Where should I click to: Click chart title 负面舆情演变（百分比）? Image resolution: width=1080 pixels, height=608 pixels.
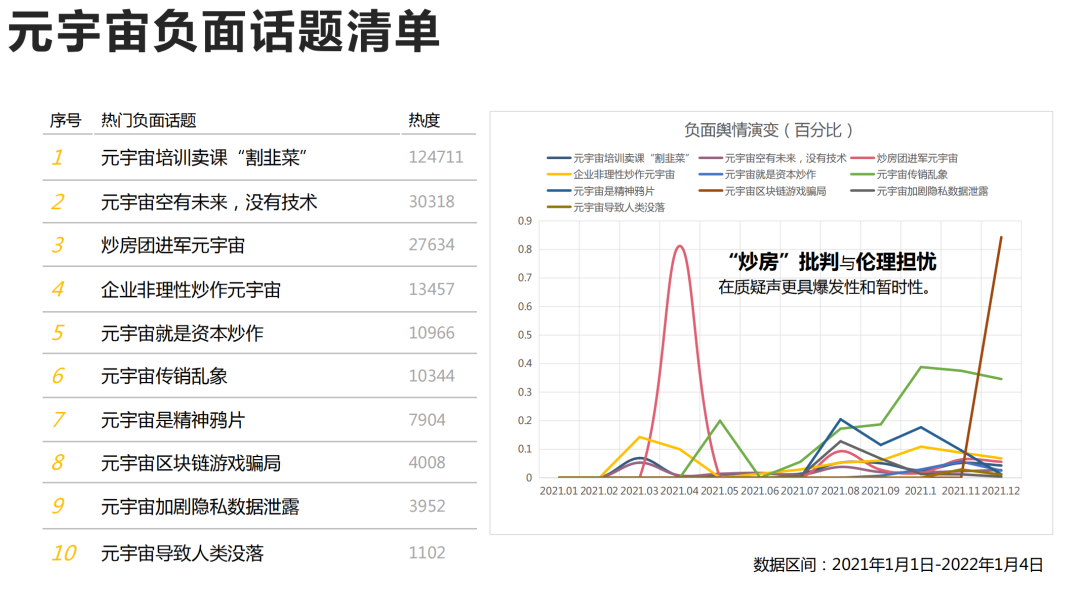(x=770, y=130)
